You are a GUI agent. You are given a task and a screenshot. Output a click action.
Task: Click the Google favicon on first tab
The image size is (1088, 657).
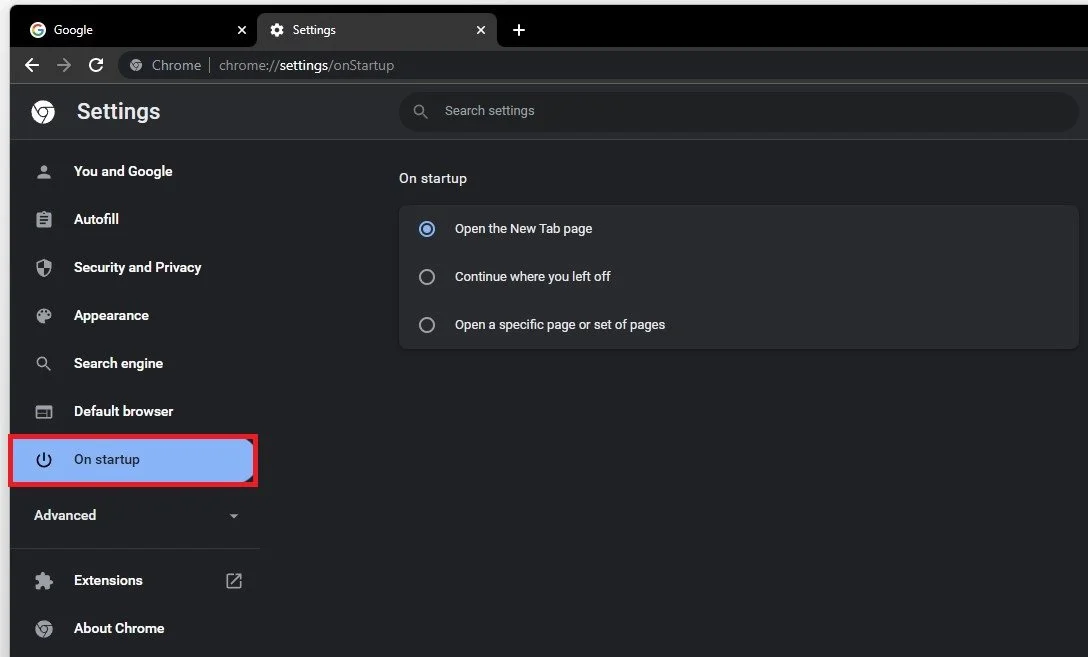(37, 30)
